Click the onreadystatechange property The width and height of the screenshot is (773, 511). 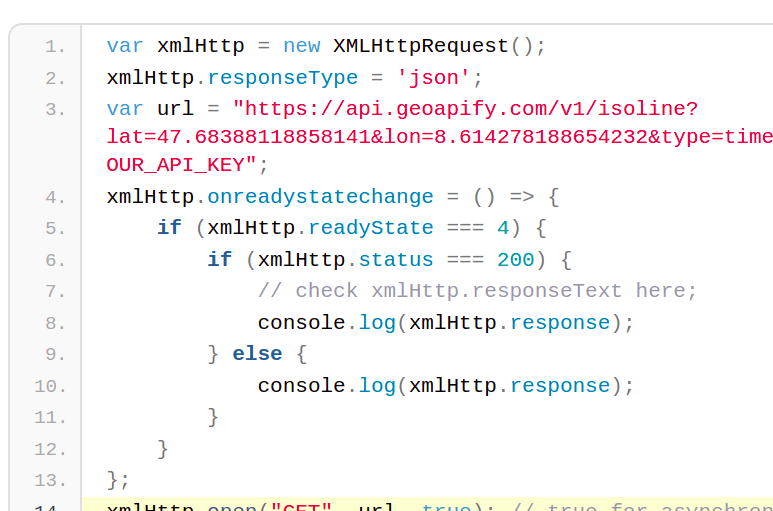tap(320, 197)
